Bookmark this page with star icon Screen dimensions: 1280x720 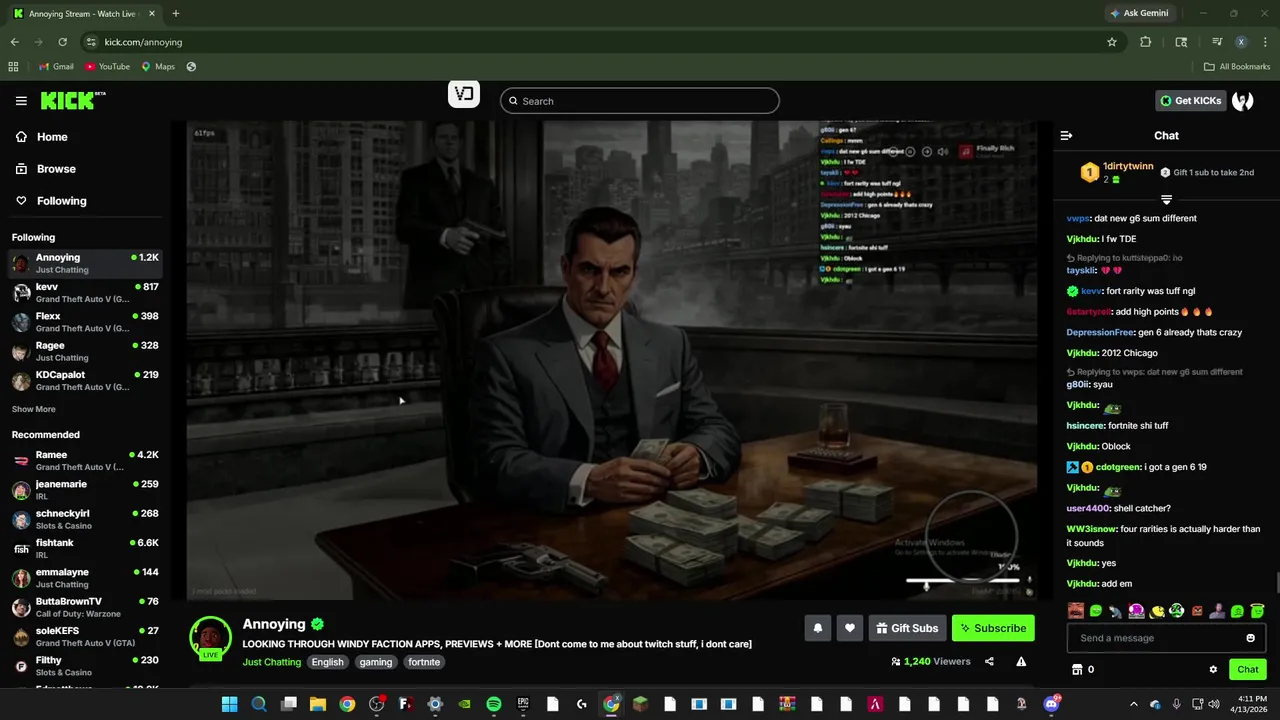click(1111, 42)
